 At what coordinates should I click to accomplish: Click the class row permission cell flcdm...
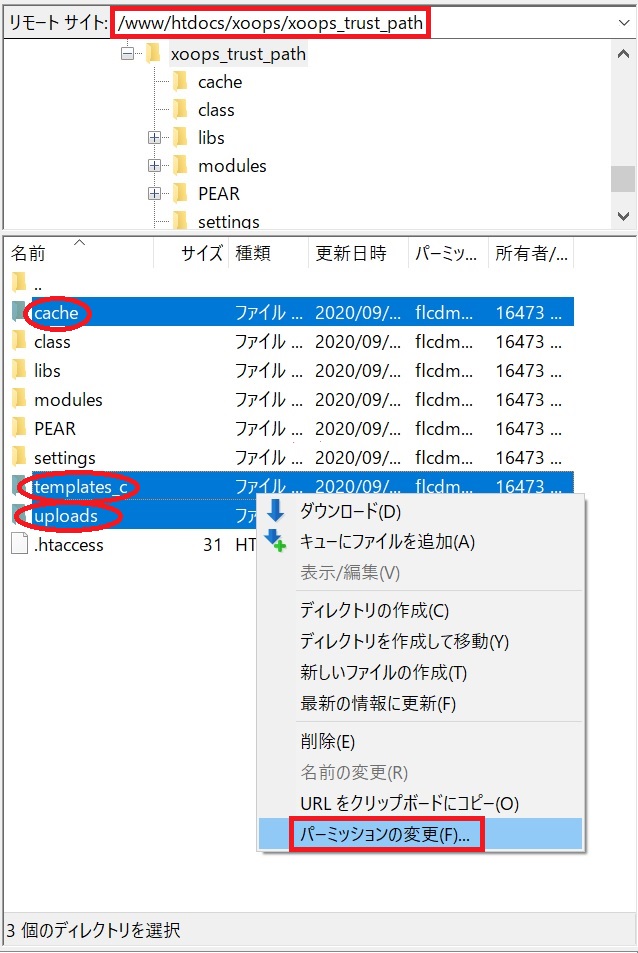(x=444, y=342)
